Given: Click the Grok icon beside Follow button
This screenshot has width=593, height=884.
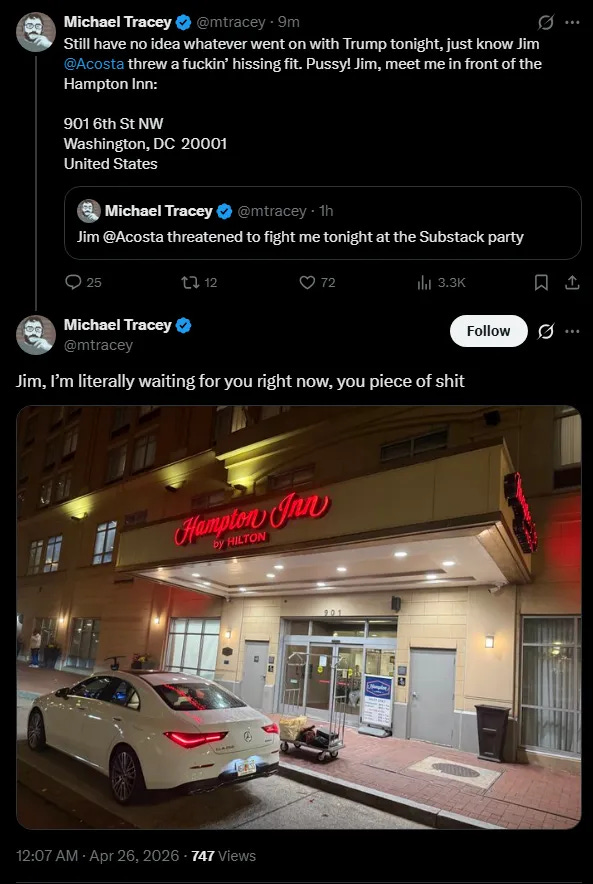Looking at the screenshot, I should [545, 332].
